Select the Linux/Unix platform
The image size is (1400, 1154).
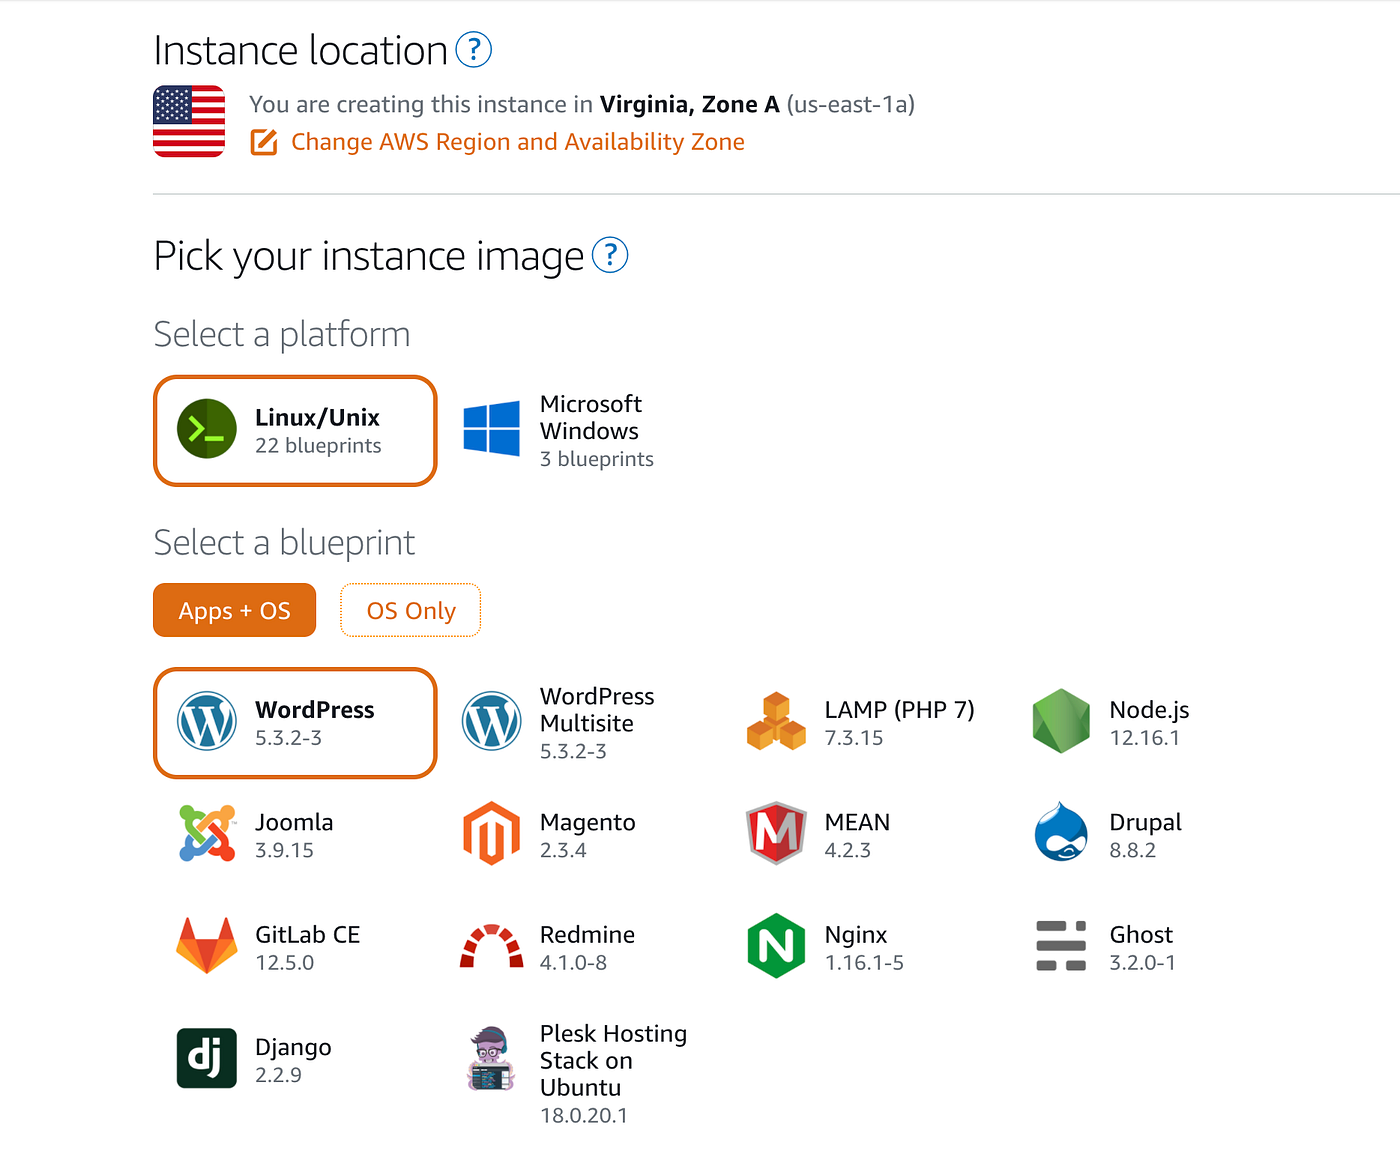pyautogui.click(x=294, y=431)
